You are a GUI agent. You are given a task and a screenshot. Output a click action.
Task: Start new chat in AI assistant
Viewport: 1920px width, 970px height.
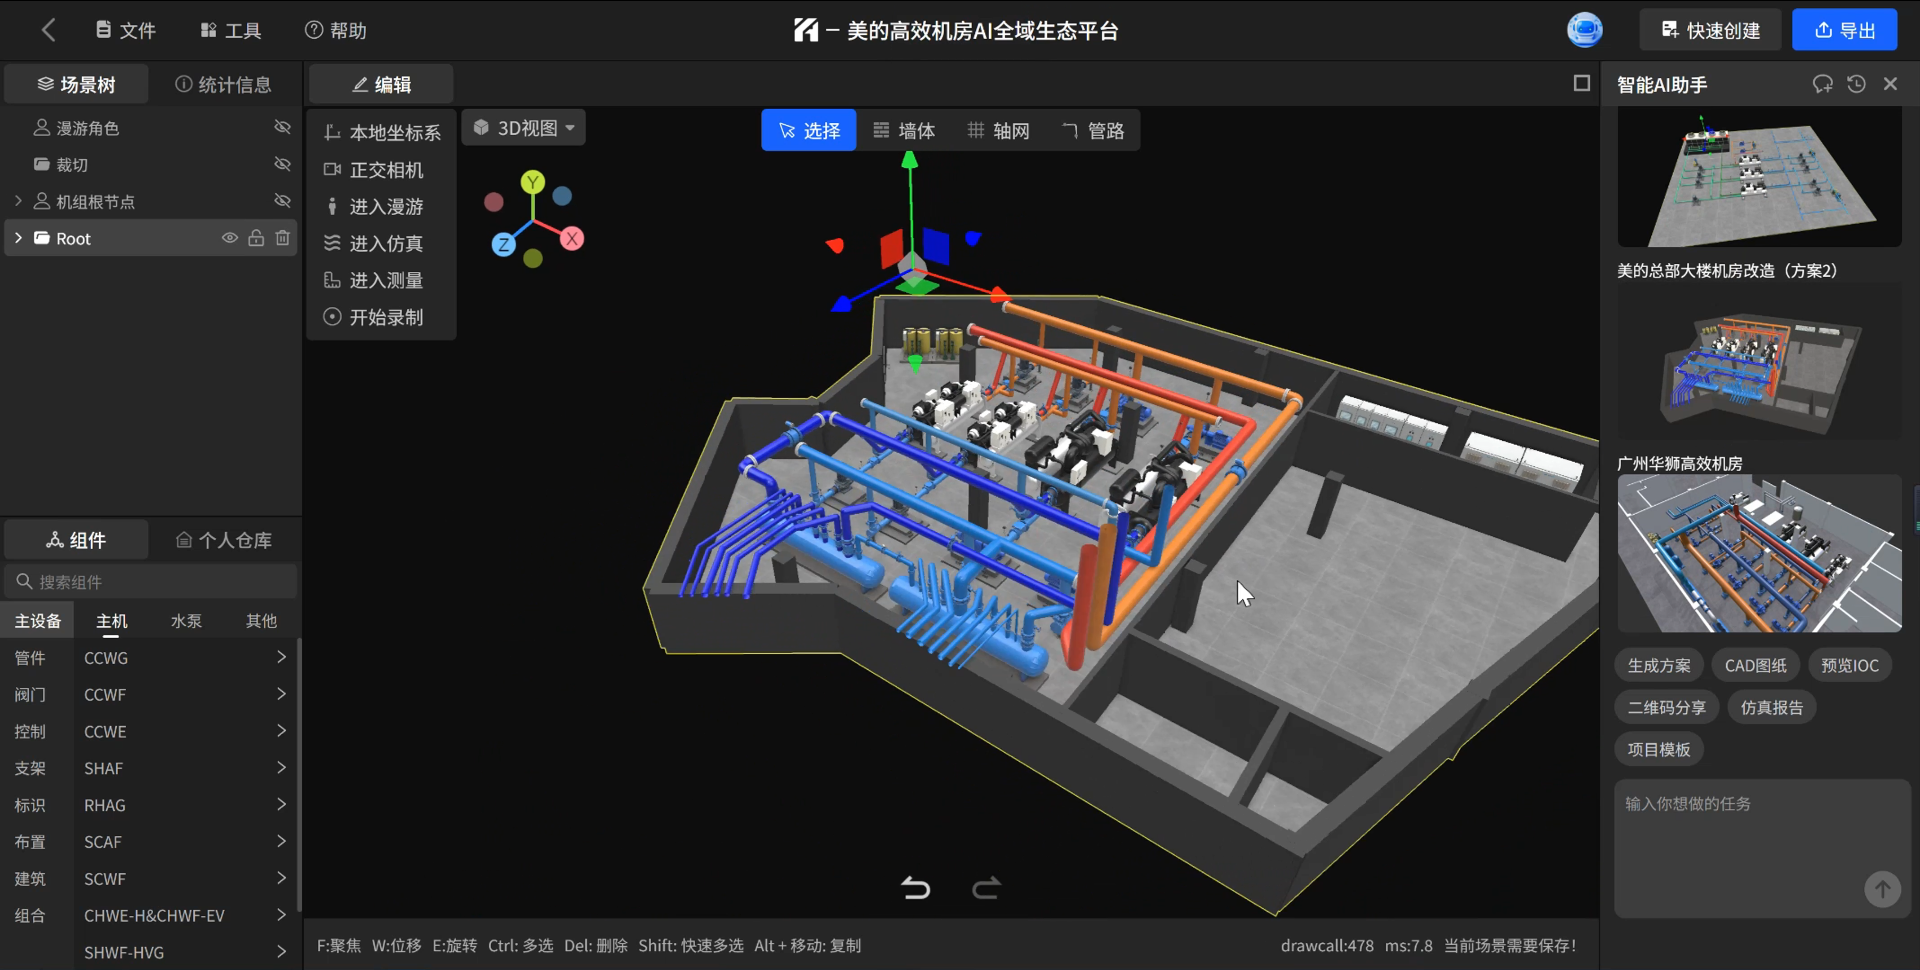[1823, 85]
